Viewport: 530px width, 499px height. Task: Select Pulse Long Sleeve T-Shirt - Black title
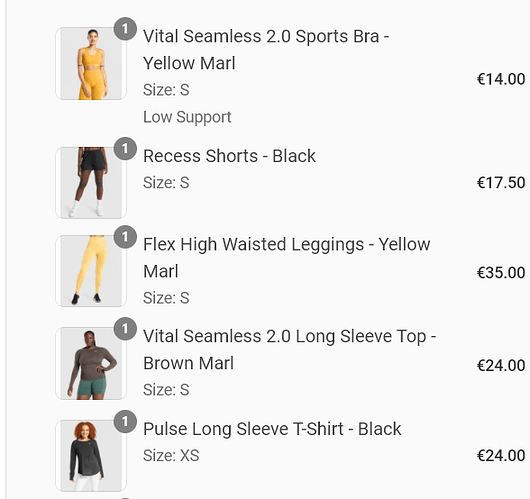click(x=272, y=429)
